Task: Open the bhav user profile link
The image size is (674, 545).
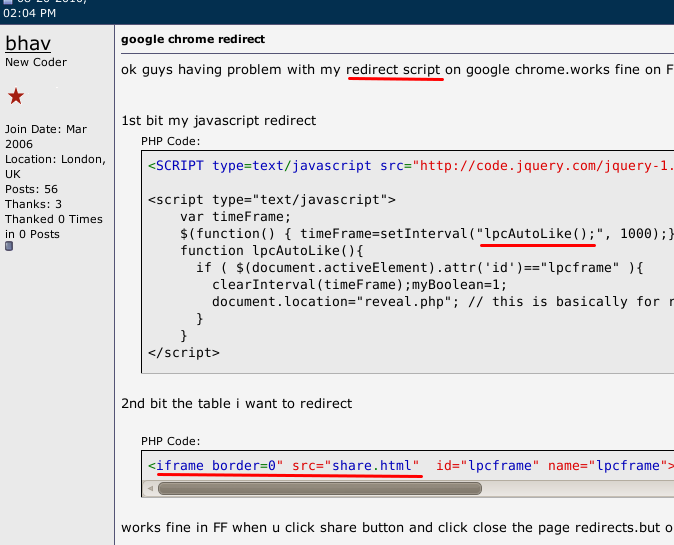Action: 28,43
